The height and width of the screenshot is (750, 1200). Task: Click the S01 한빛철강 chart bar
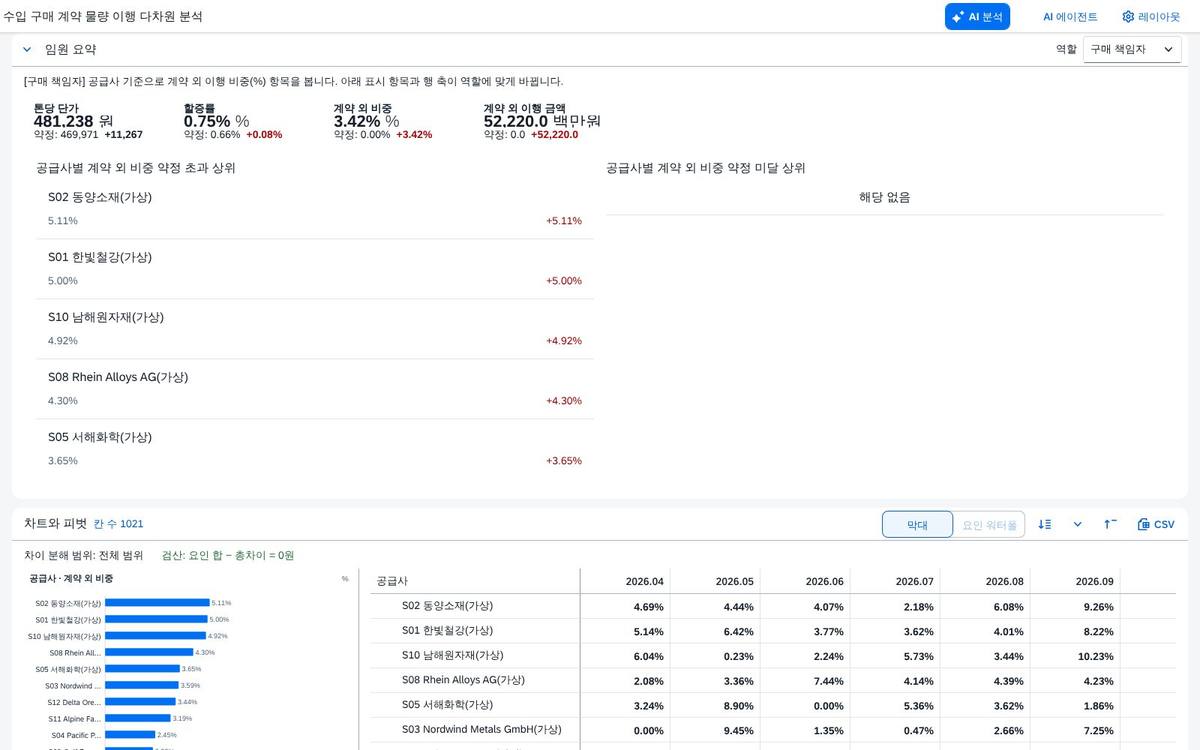156,619
